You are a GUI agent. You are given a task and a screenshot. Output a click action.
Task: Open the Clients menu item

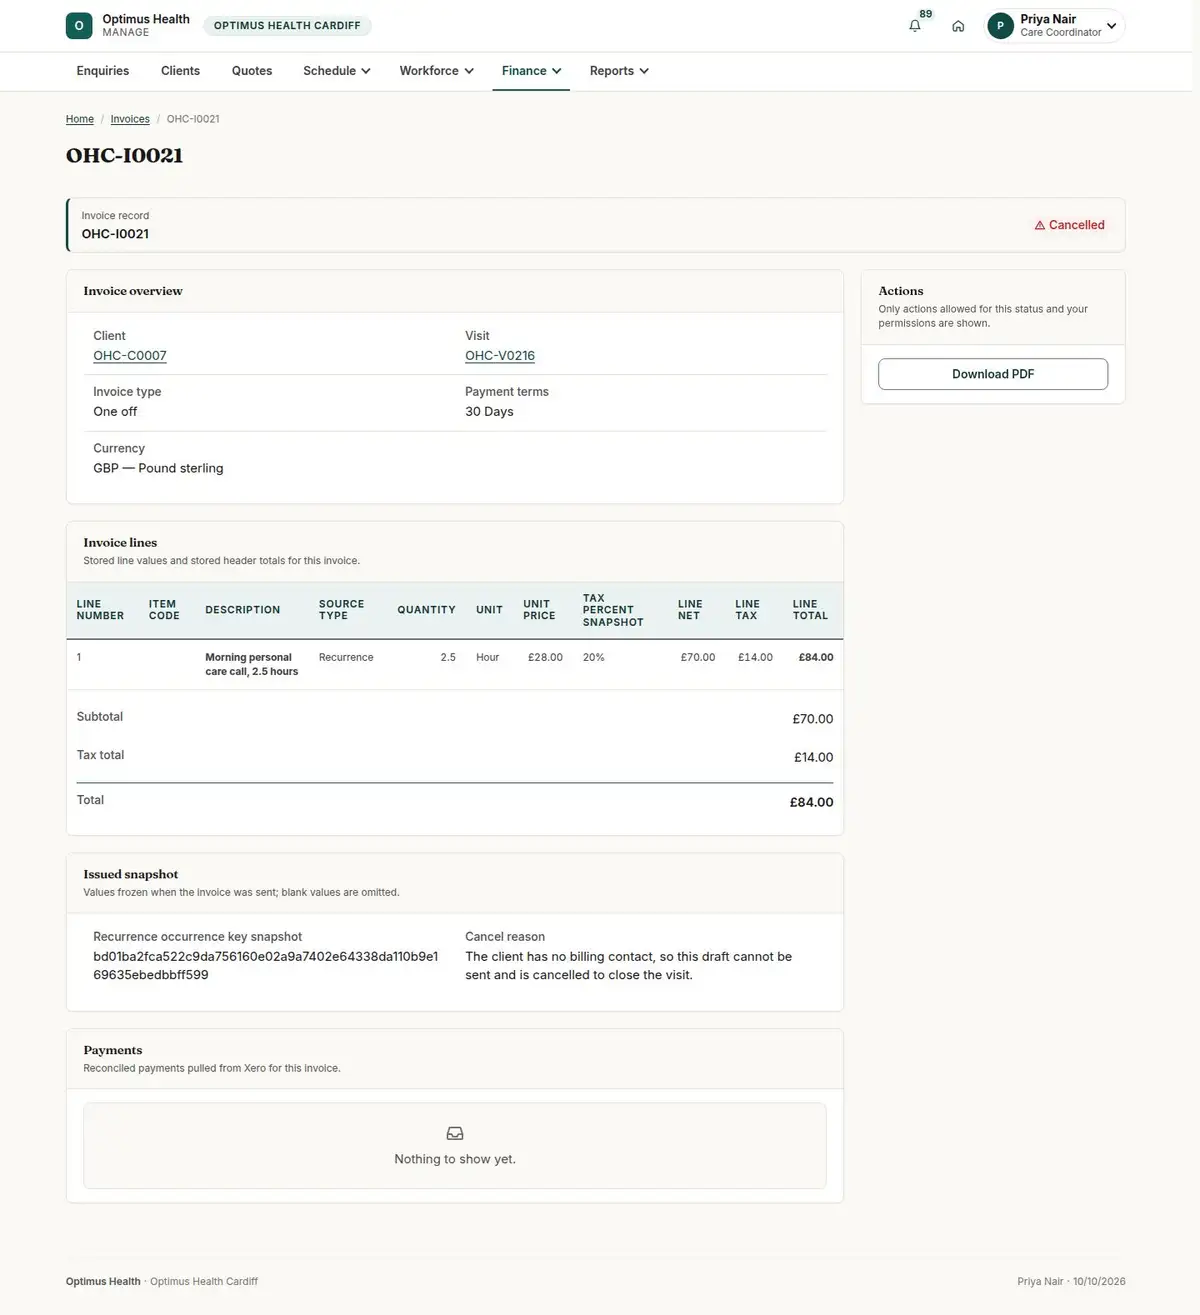tap(180, 71)
